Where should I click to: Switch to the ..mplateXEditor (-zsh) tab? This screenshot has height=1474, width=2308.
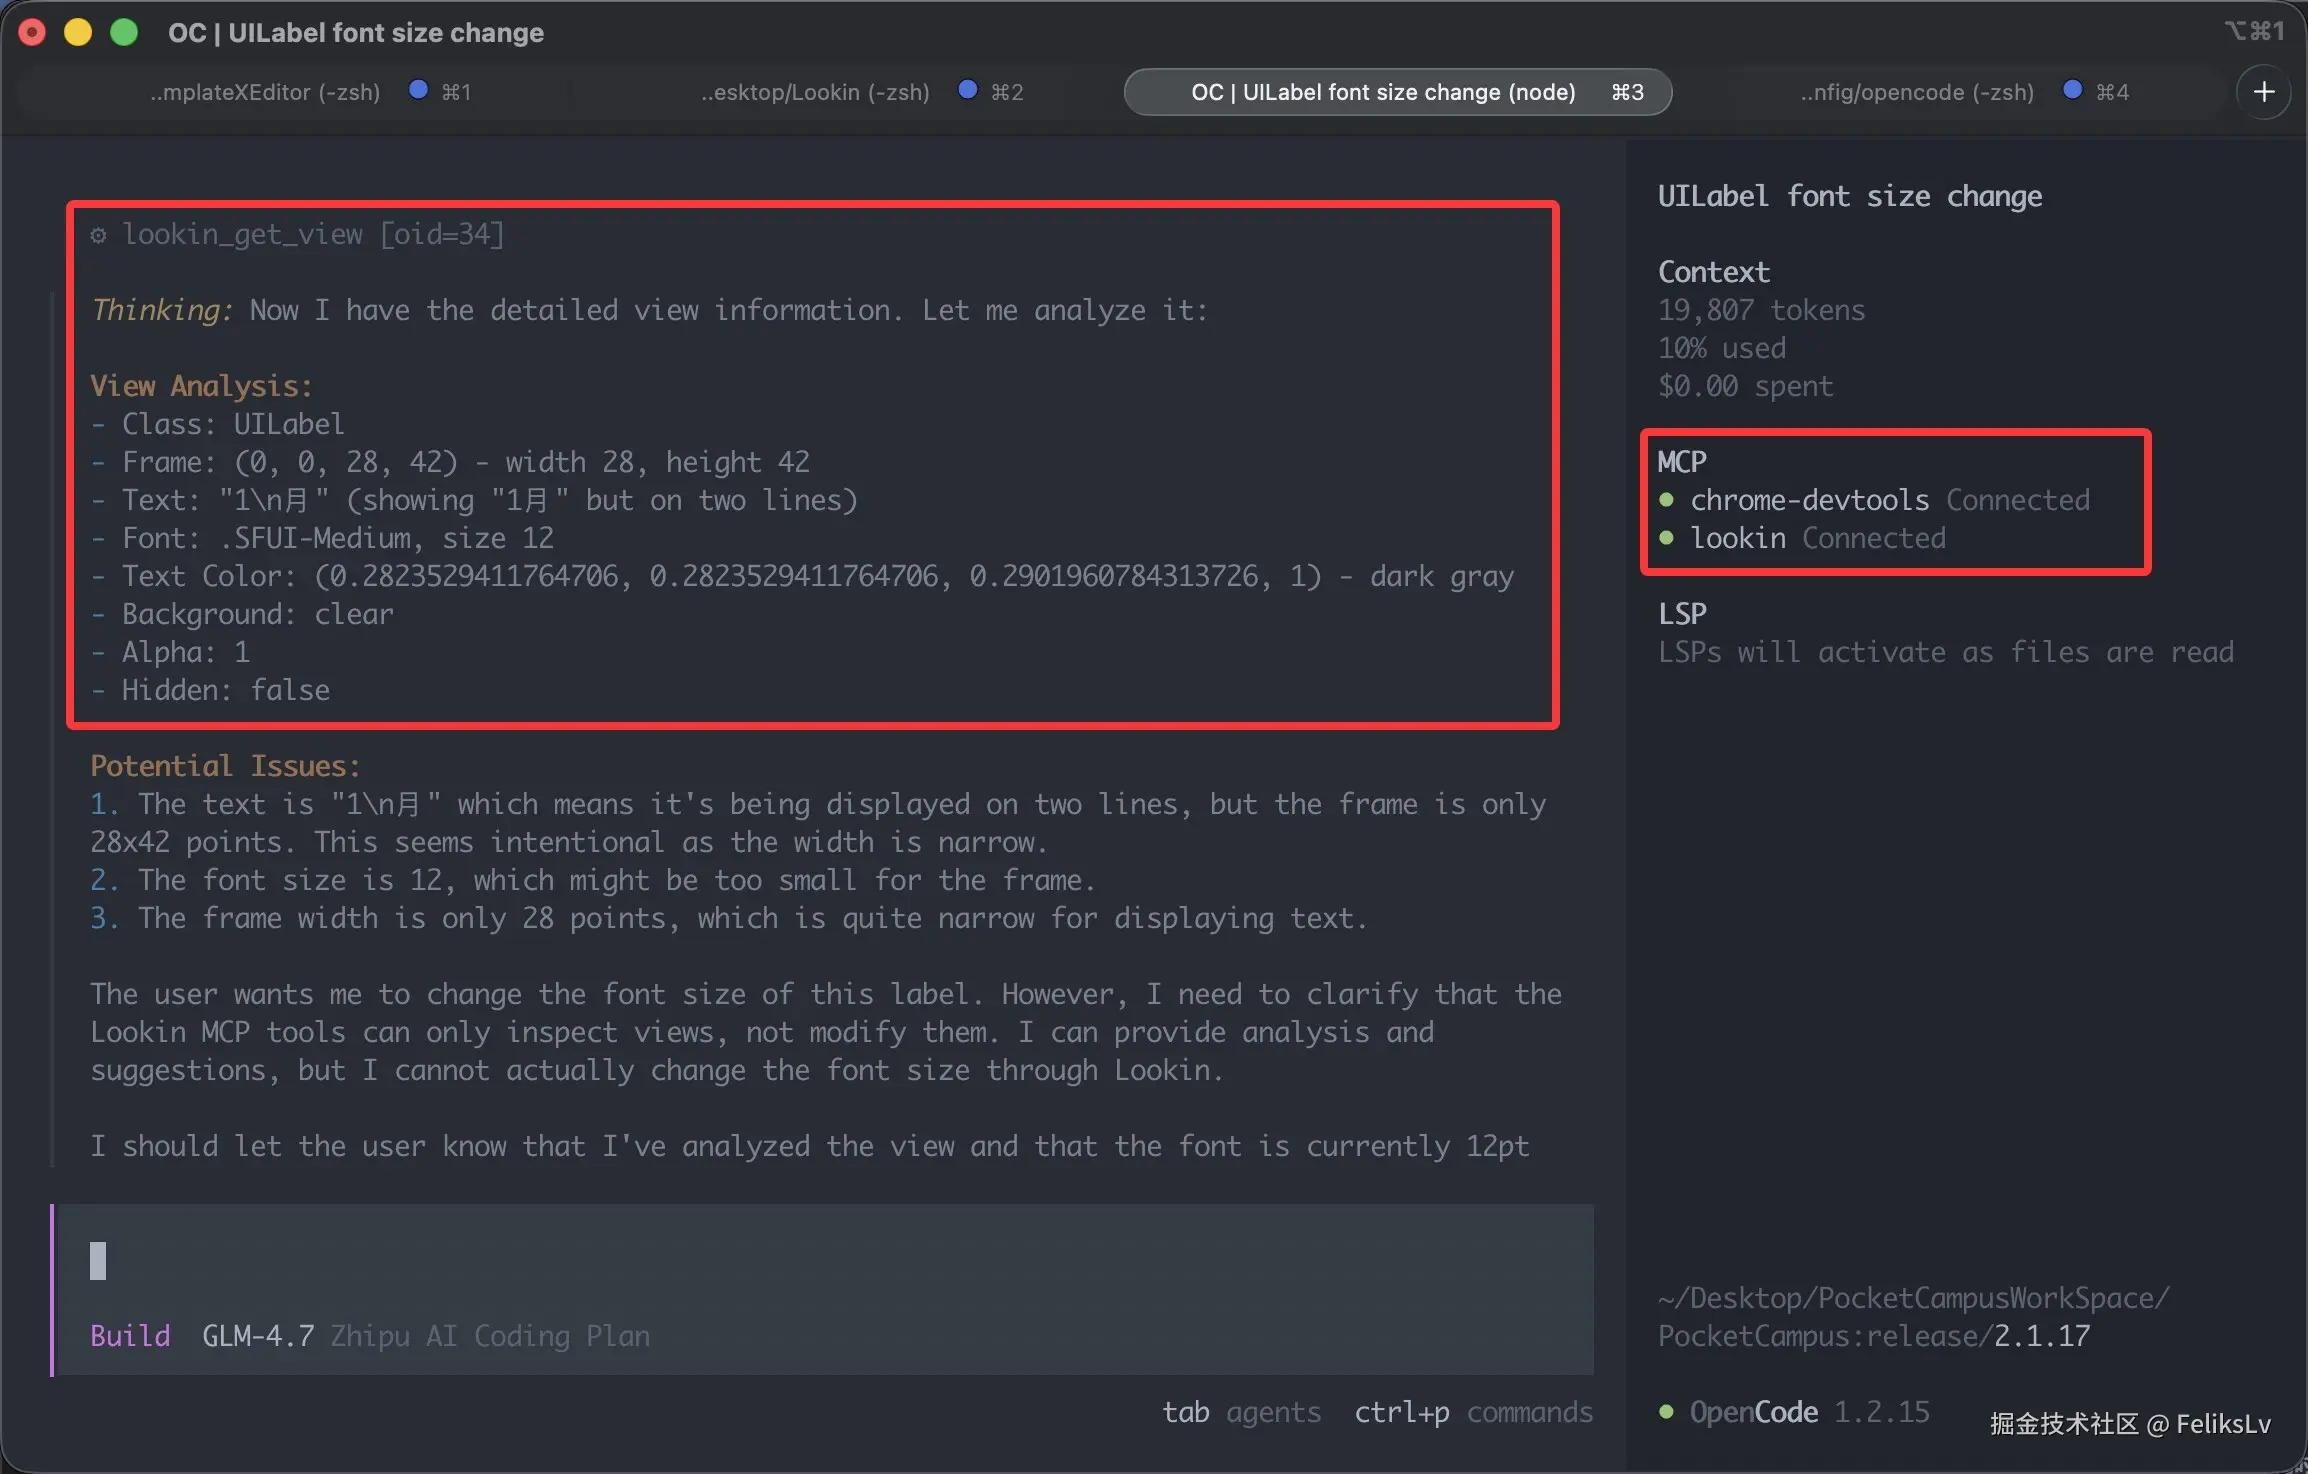click(x=265, y=92)
